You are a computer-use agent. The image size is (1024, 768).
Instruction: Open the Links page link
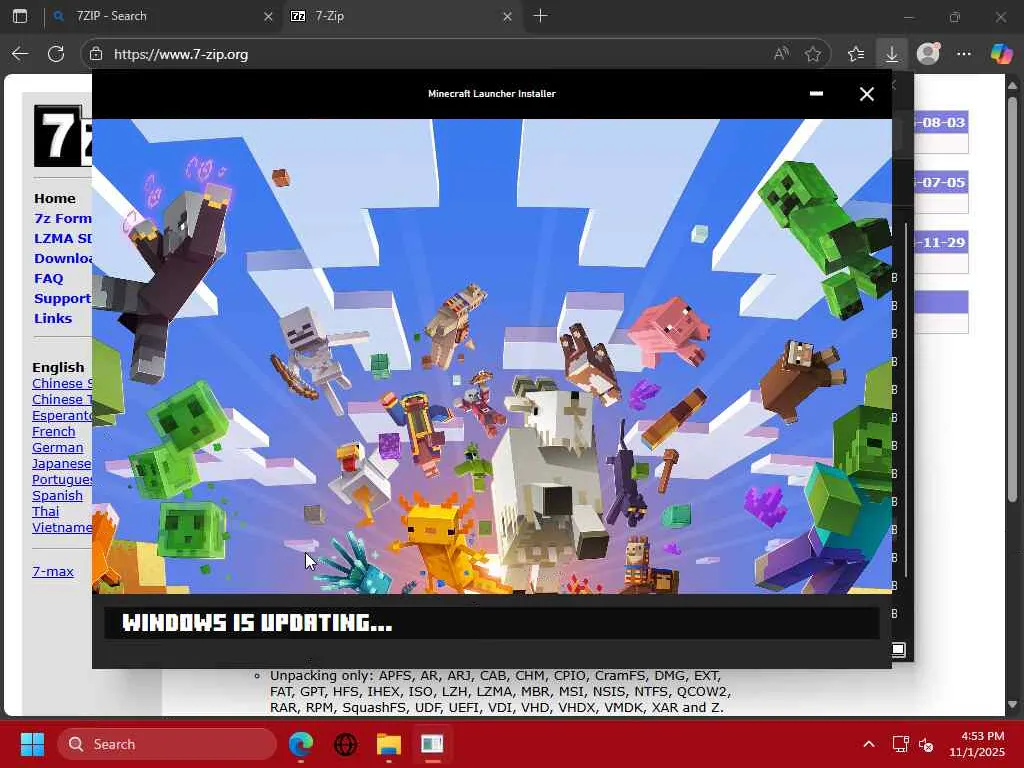click(53, 319)
